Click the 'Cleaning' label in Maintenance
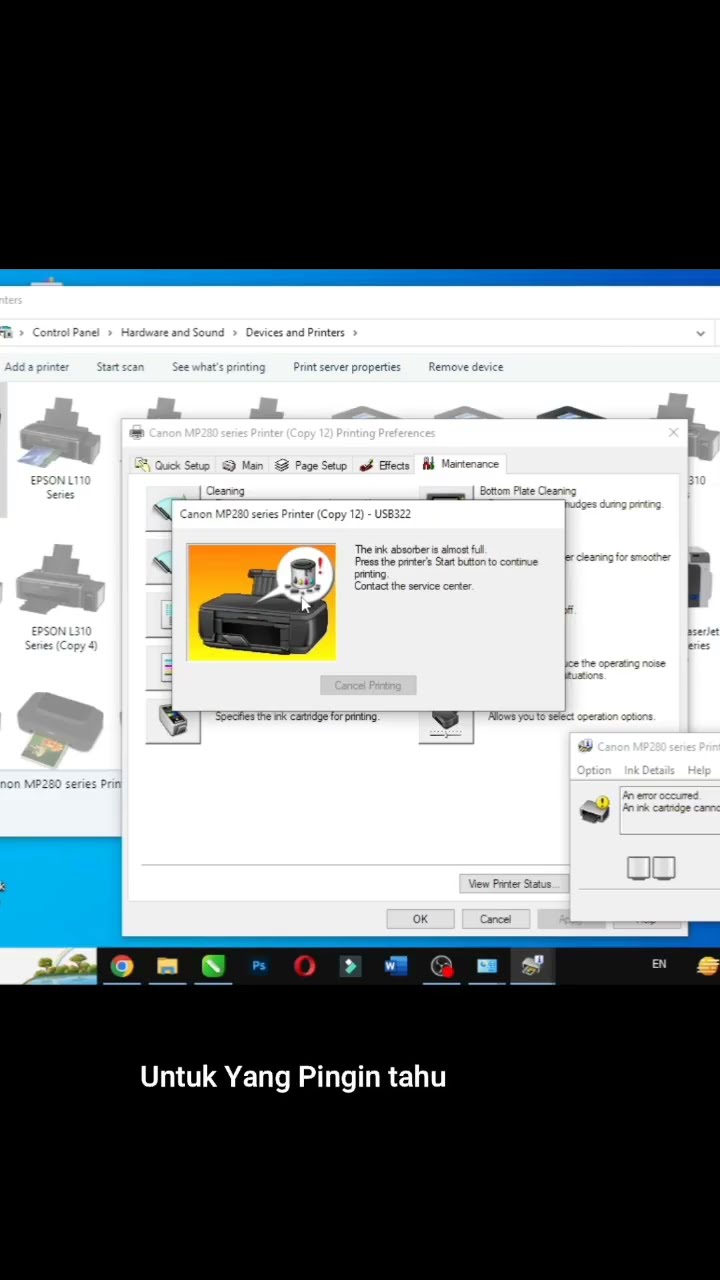The width and height of the screenshot is (720, 1280). tap(225, 491)
